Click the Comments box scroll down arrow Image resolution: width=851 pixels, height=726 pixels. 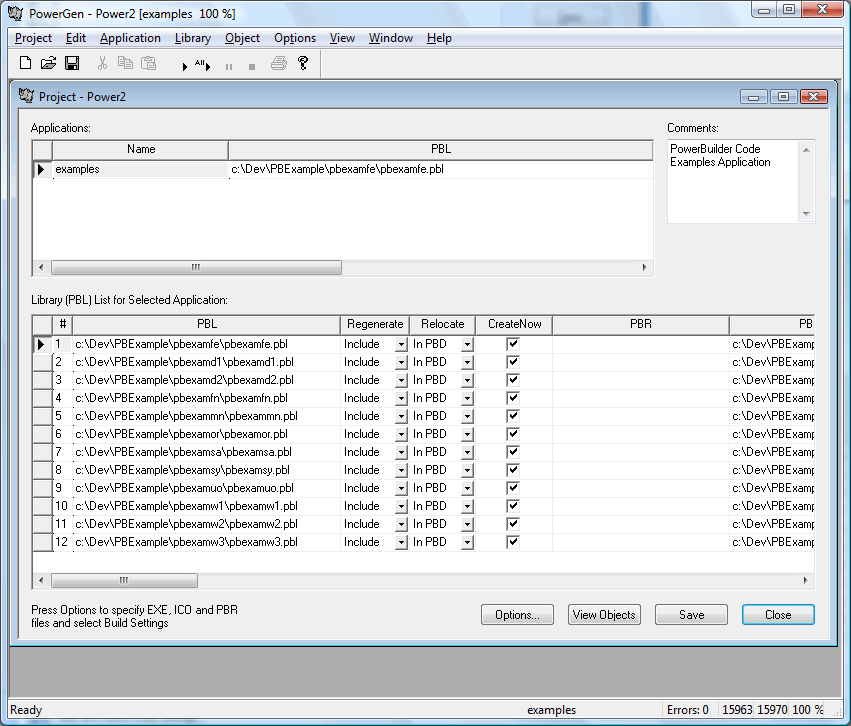coord(806,214)
